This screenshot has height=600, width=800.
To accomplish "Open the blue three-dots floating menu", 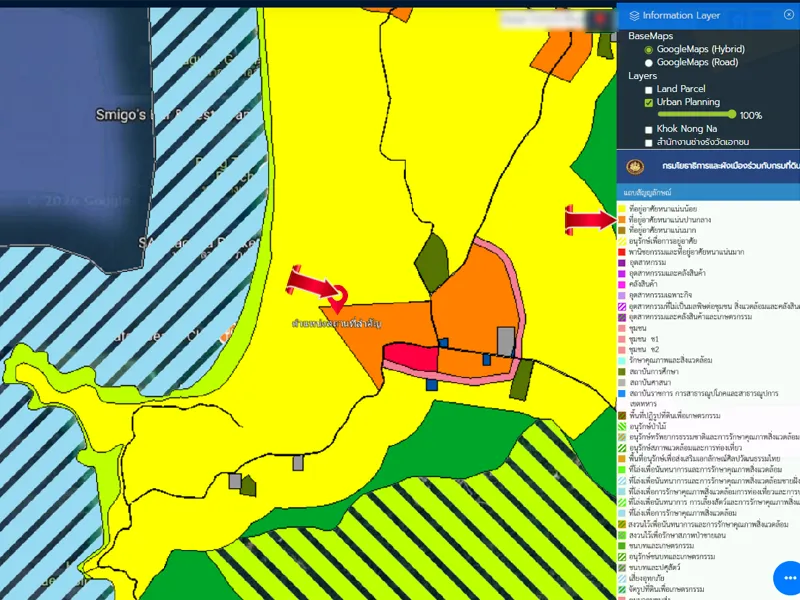I will (788, 578).
